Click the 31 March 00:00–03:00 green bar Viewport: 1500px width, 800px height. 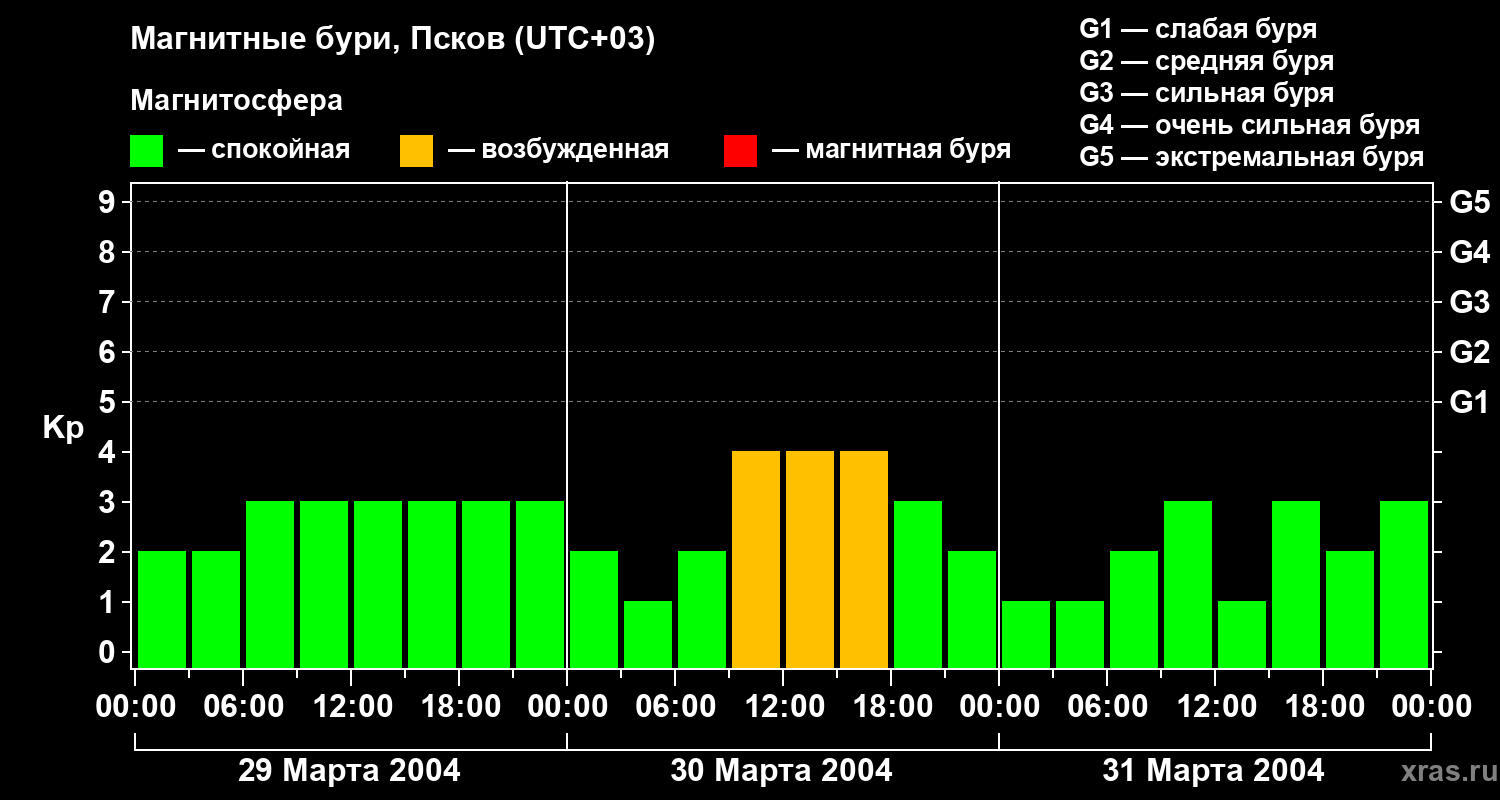click(x=1026, y=634)
